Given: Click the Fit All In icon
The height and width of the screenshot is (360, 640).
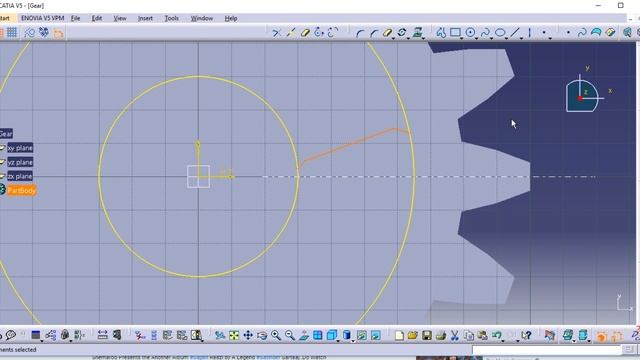Looking at the screenshot, I should [234, 336].
